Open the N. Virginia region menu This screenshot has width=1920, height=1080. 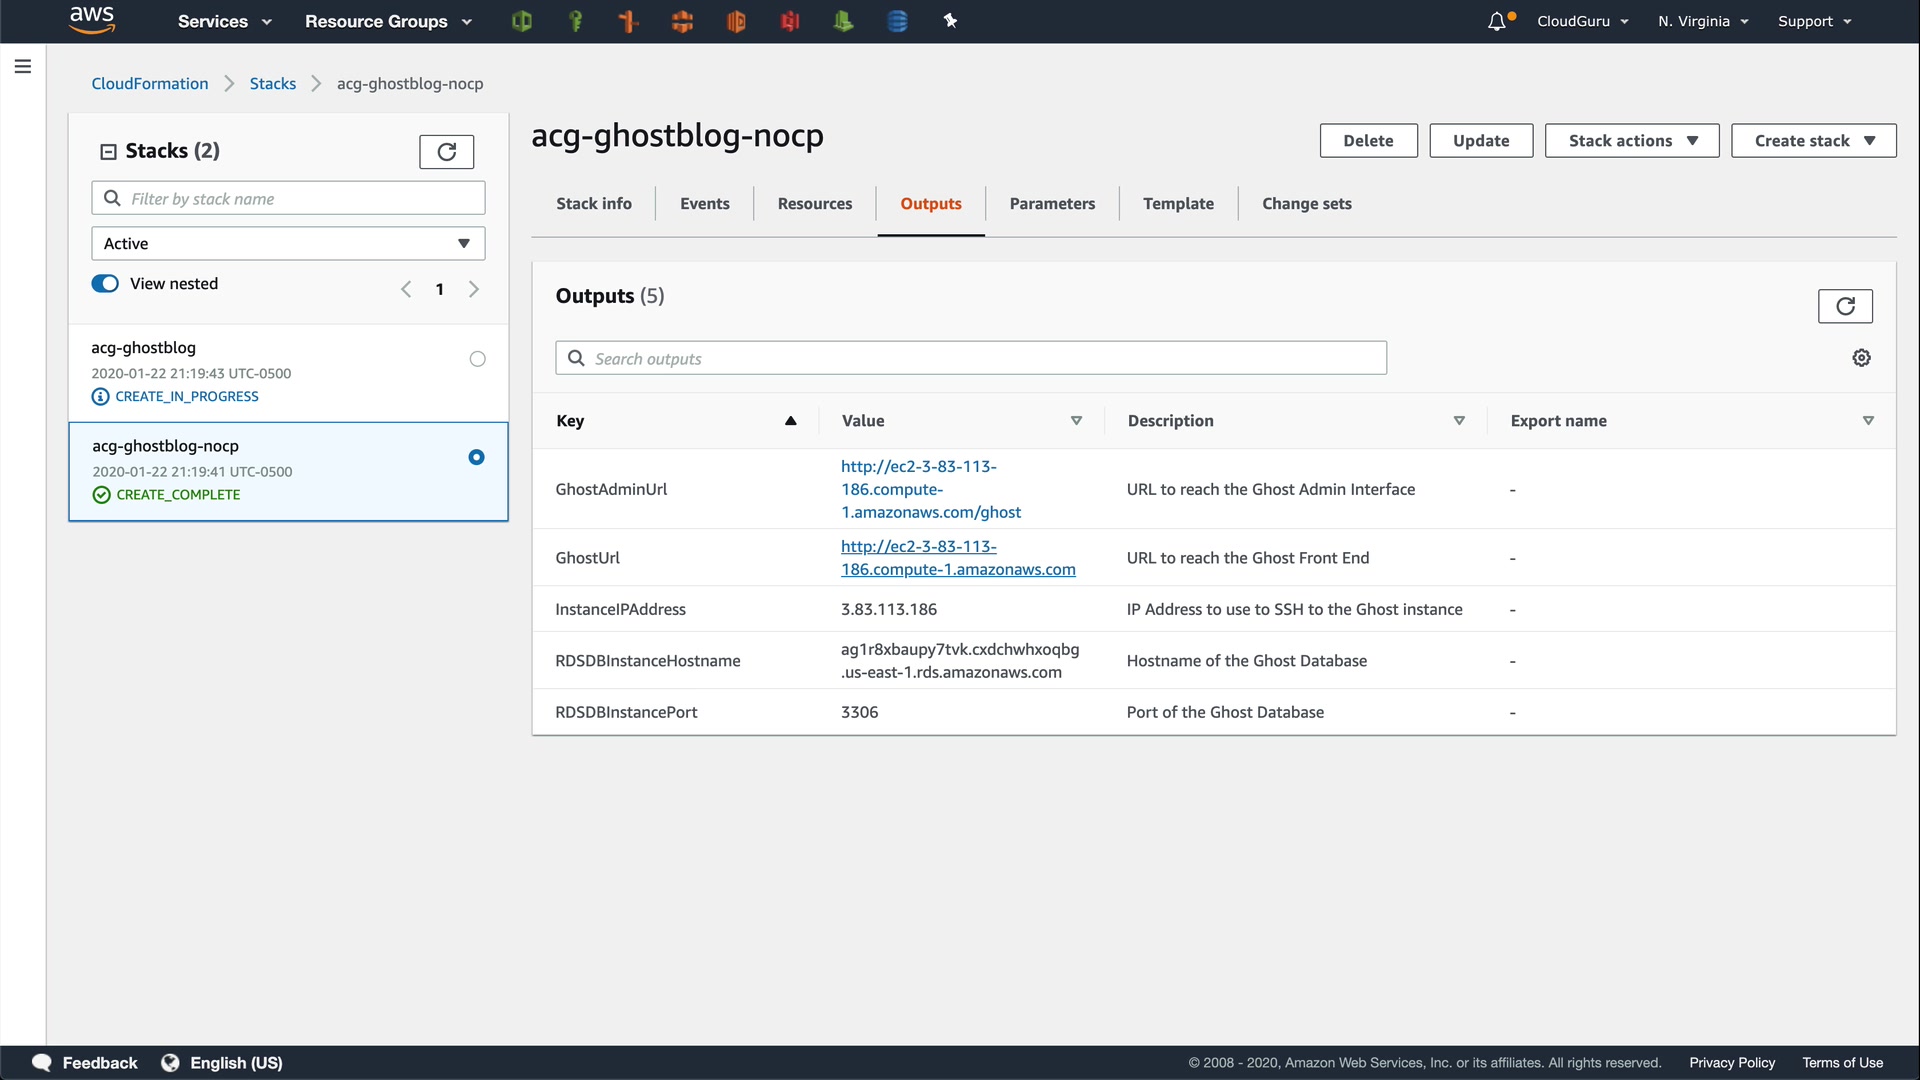[1702, 21]
